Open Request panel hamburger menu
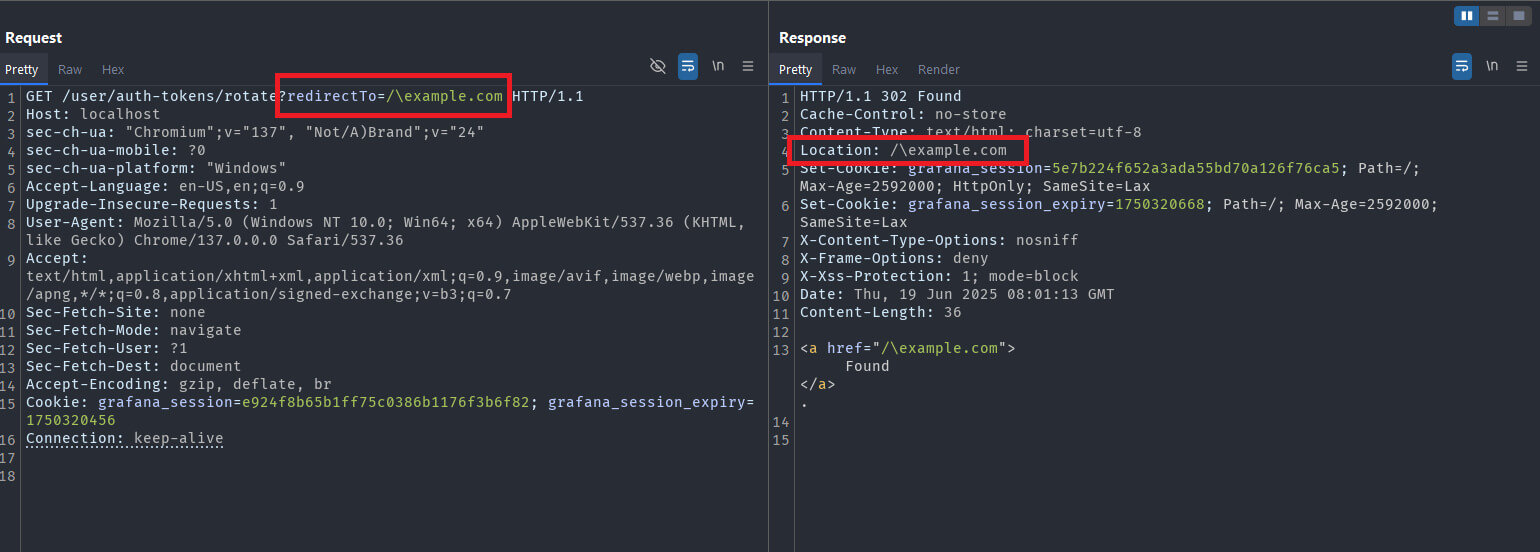This screenshot has width=1540, height=552. (x=748, y=66)
